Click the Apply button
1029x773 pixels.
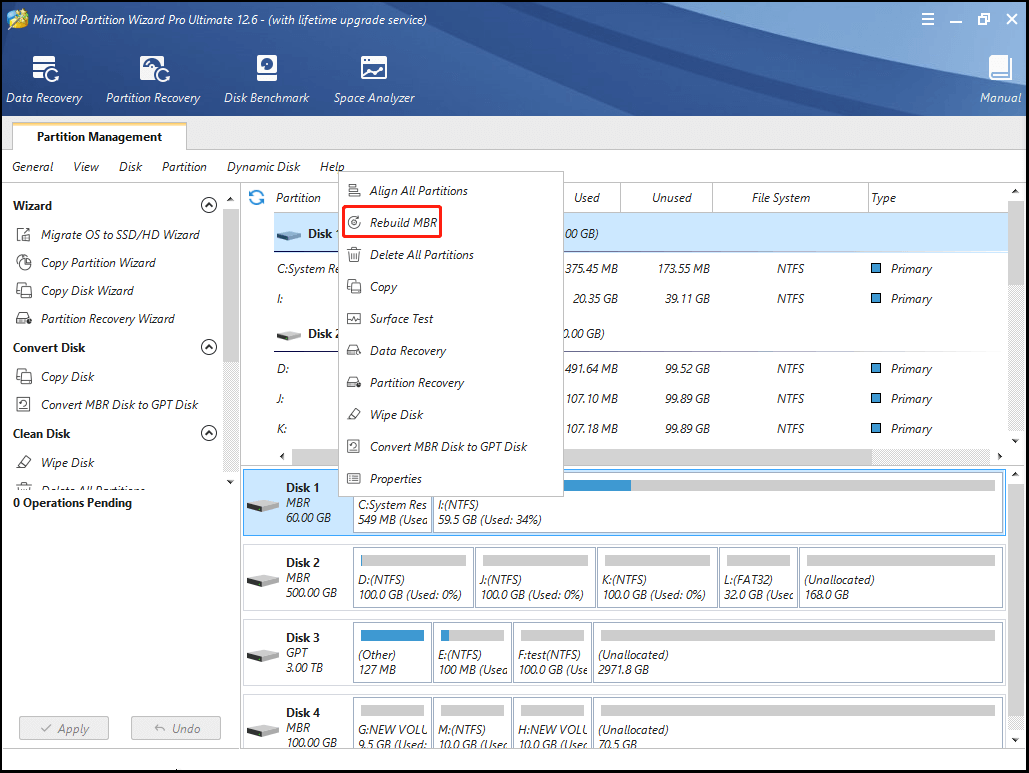tap(64, 728)
